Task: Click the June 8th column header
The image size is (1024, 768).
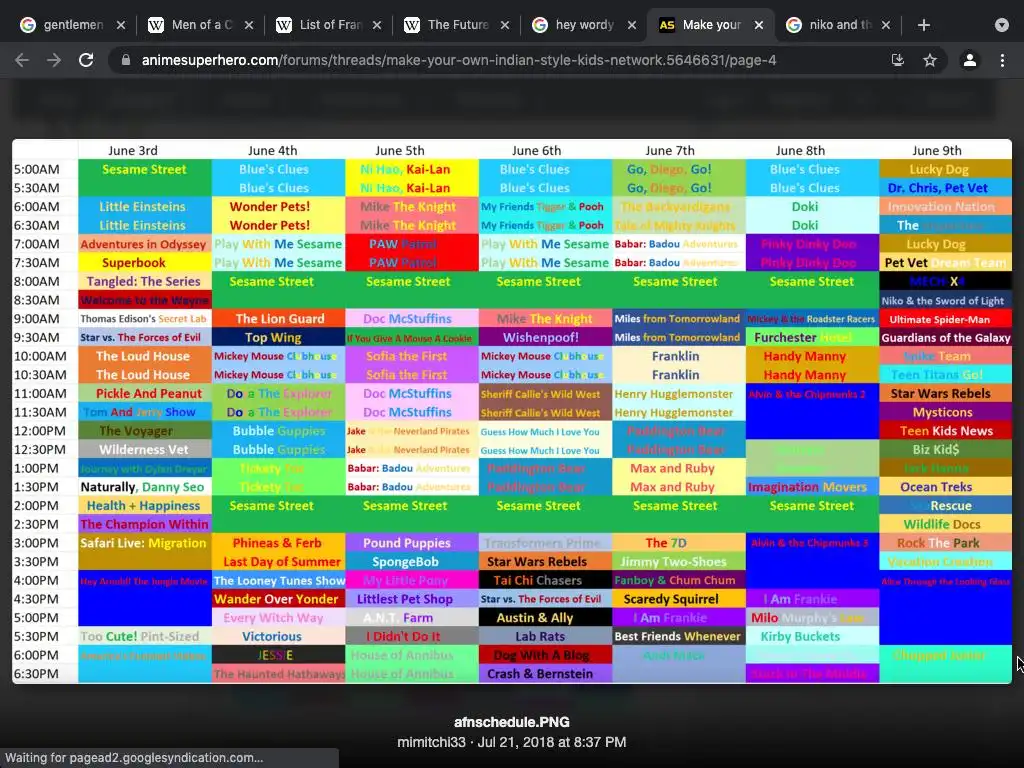Action: click(x=800, y=150)
